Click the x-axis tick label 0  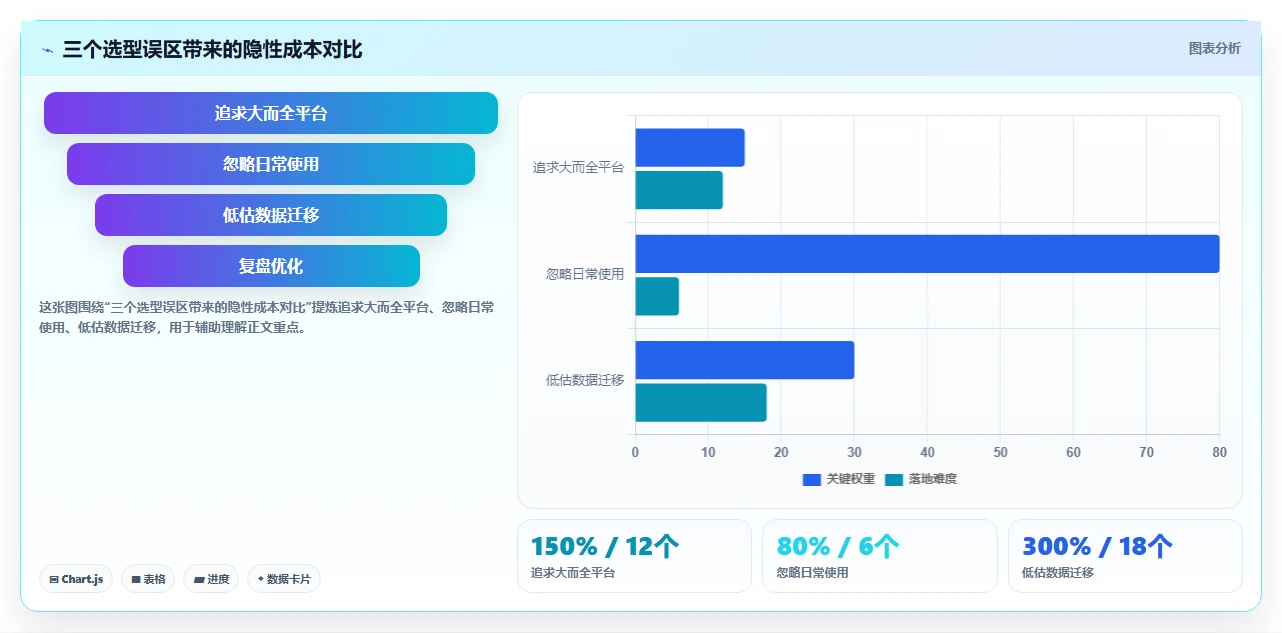click(x=635, y=452)
